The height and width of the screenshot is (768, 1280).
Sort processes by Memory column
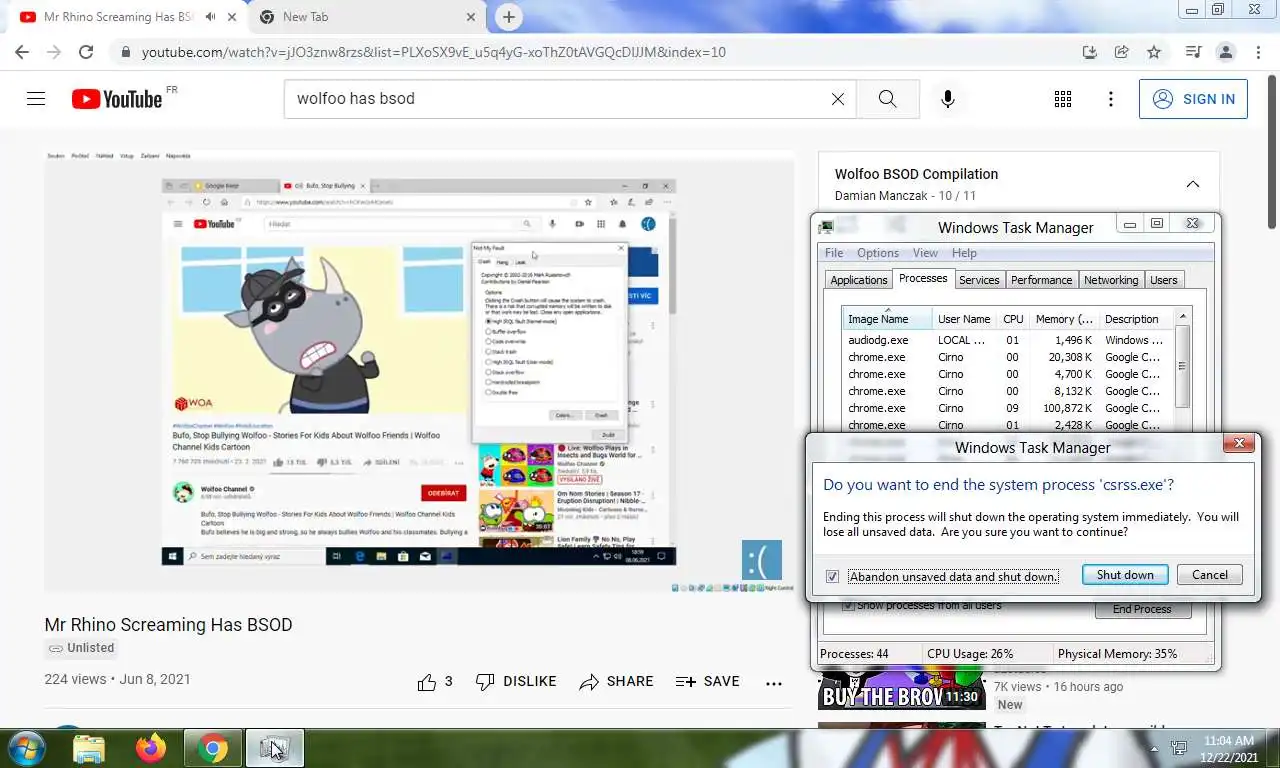coord(1064,319)
